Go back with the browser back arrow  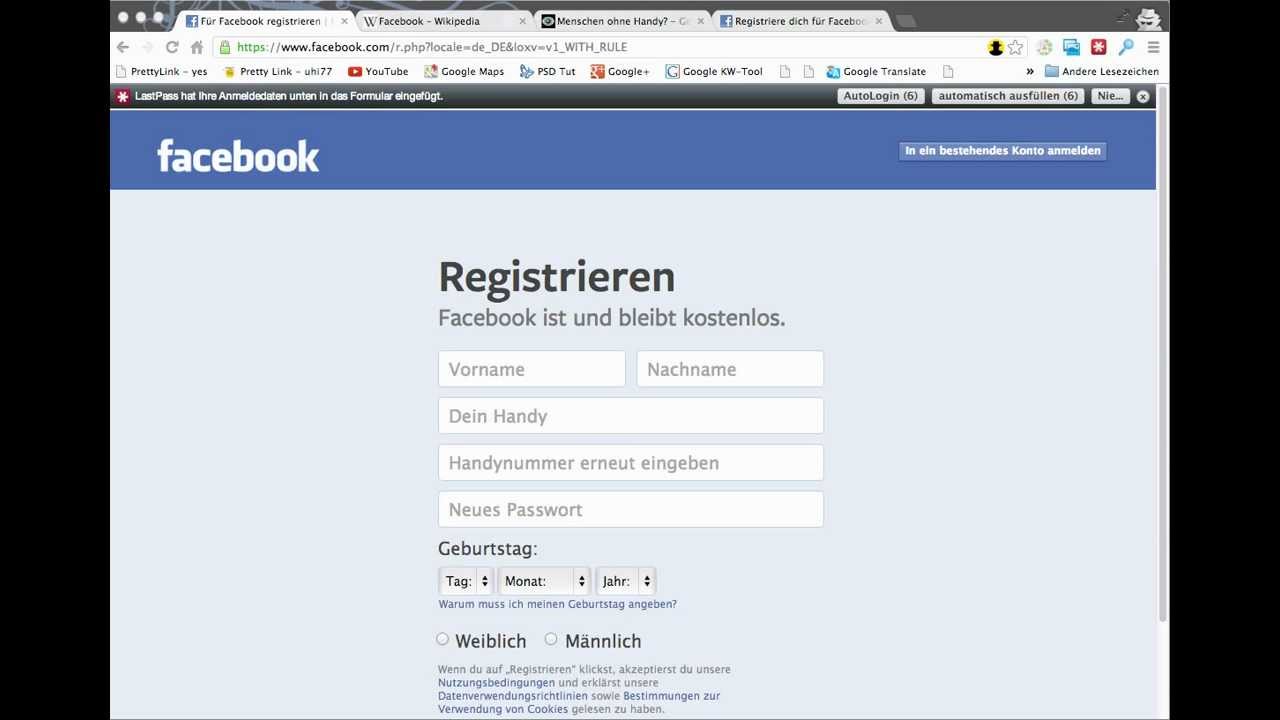click(123, 47)
